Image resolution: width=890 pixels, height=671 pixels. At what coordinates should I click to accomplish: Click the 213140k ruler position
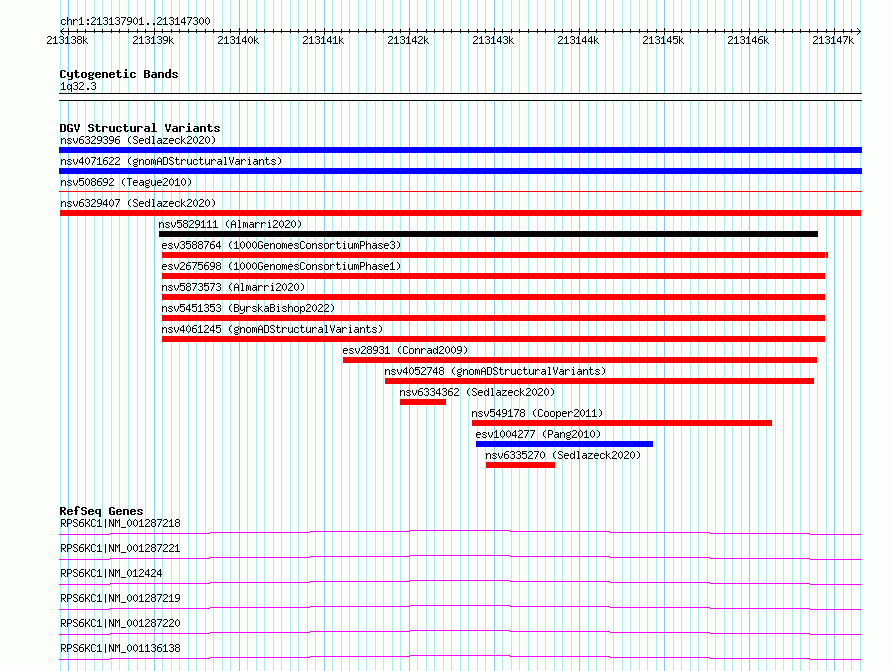pyautogui.click(x=238, y=40)
